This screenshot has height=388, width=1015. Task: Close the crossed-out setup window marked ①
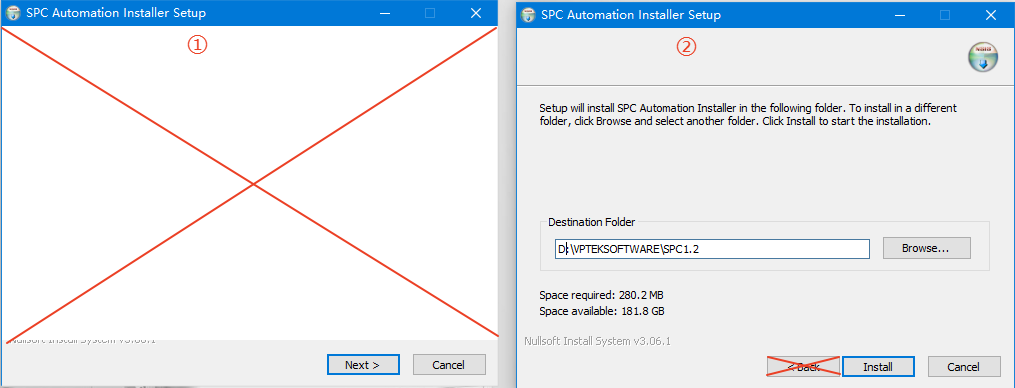pos(476,13)
